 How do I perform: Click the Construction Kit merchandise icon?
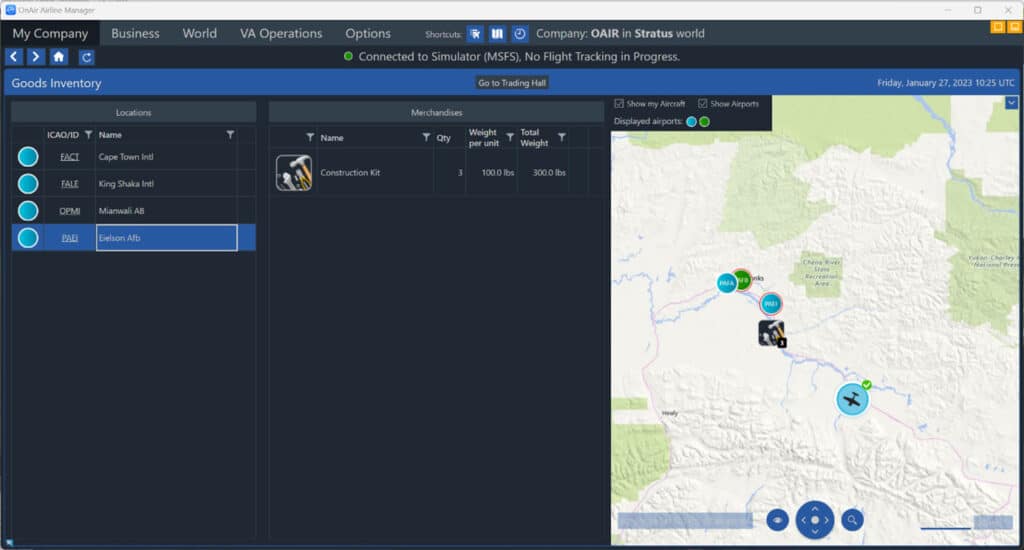(294, 173)
